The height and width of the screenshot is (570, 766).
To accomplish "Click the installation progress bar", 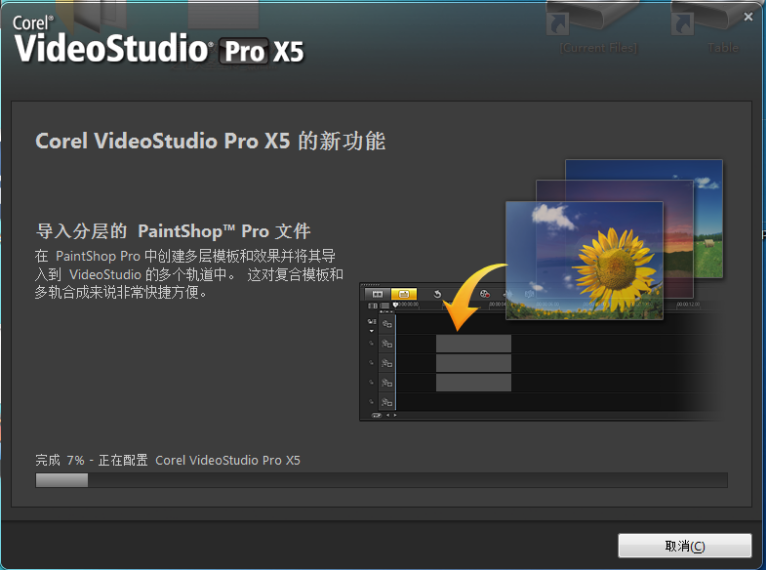I will (382, 480).
